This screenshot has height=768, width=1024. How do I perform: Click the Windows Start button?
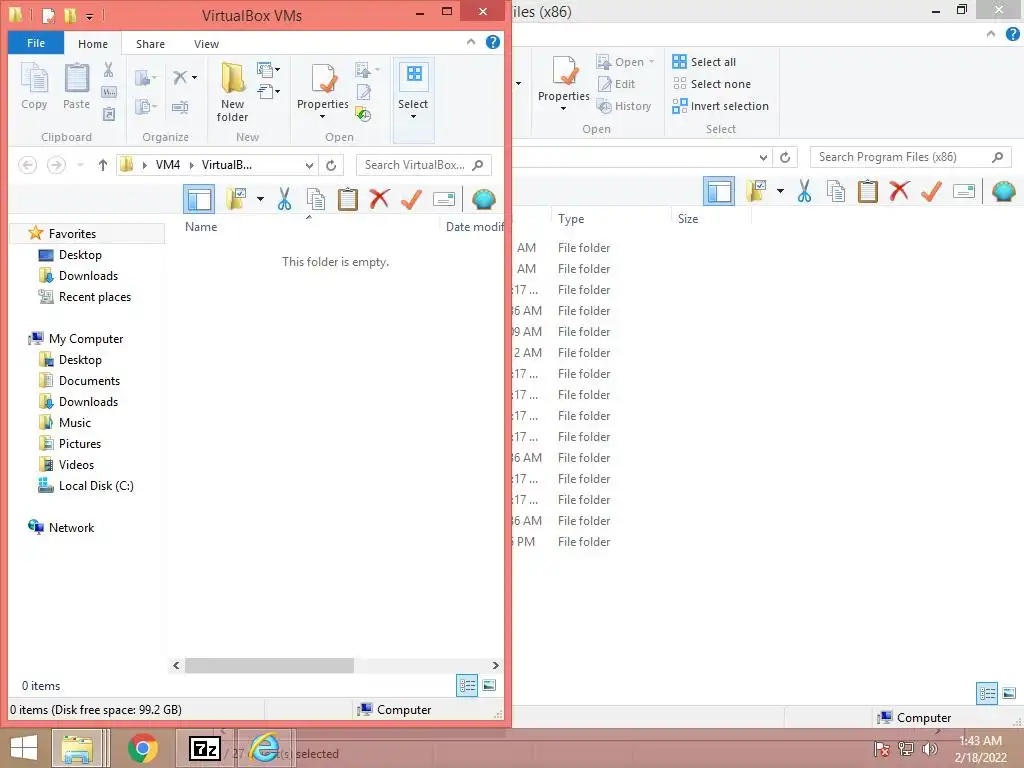tap(24, 748)
